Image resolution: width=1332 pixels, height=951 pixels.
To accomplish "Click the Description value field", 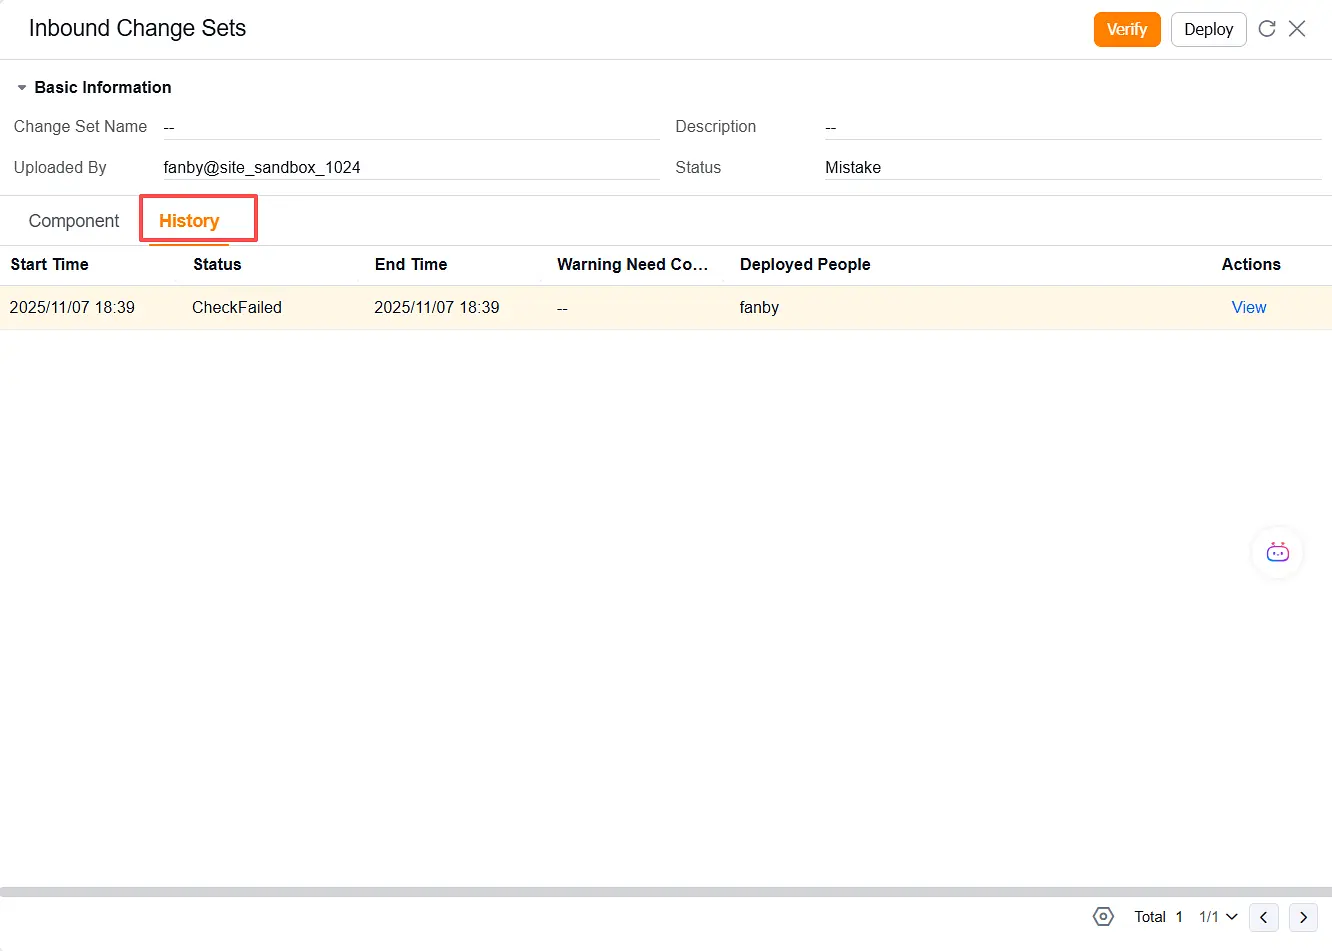I will point(1073,127).
